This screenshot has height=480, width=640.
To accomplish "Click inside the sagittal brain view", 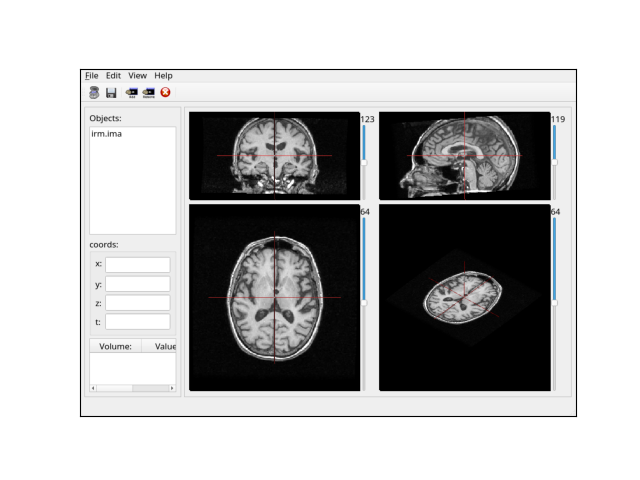I will (464, 156).
